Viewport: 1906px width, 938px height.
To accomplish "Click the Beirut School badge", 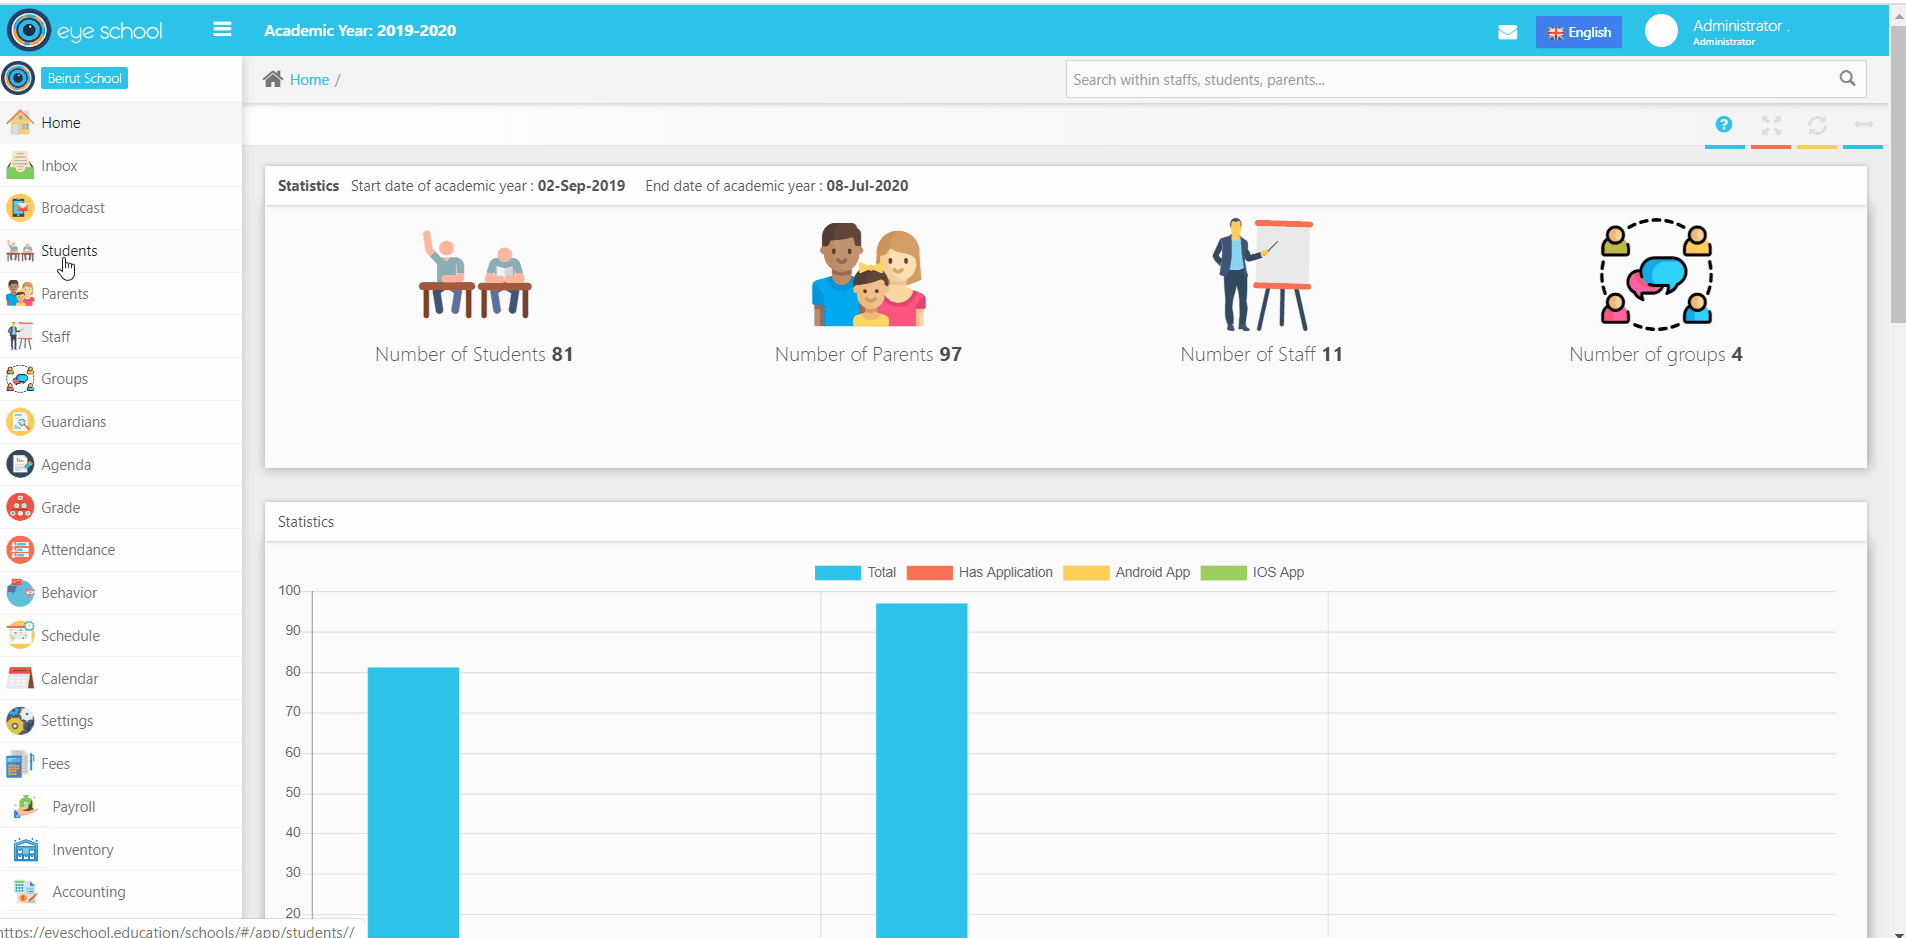I will point(84,78).
